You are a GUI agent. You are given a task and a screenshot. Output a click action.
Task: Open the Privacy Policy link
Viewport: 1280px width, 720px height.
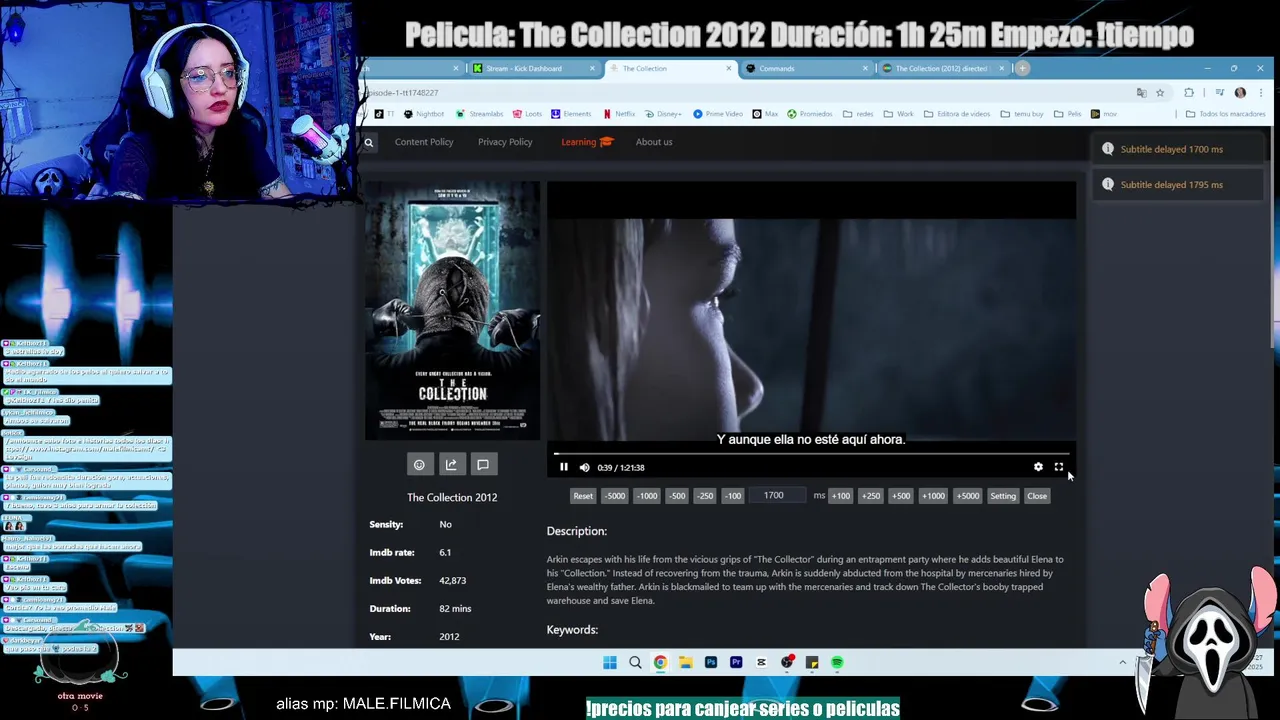pyautogui.click(x=505, y=142)
